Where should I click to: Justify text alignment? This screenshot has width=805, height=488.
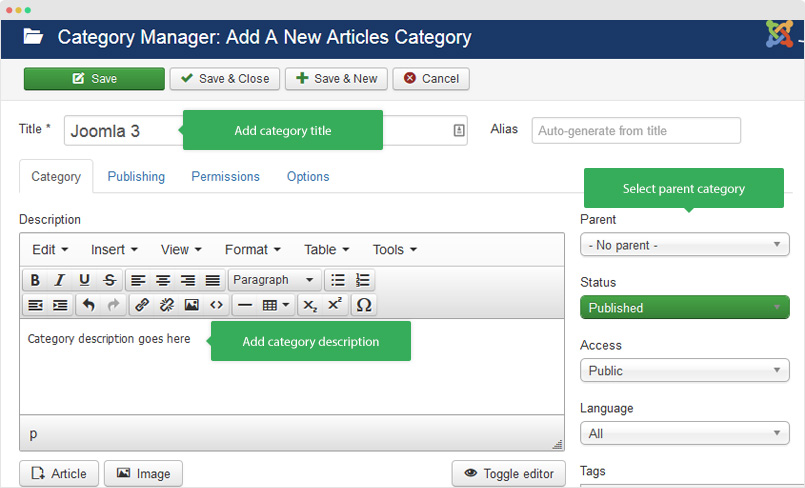(x=213, y=280)
